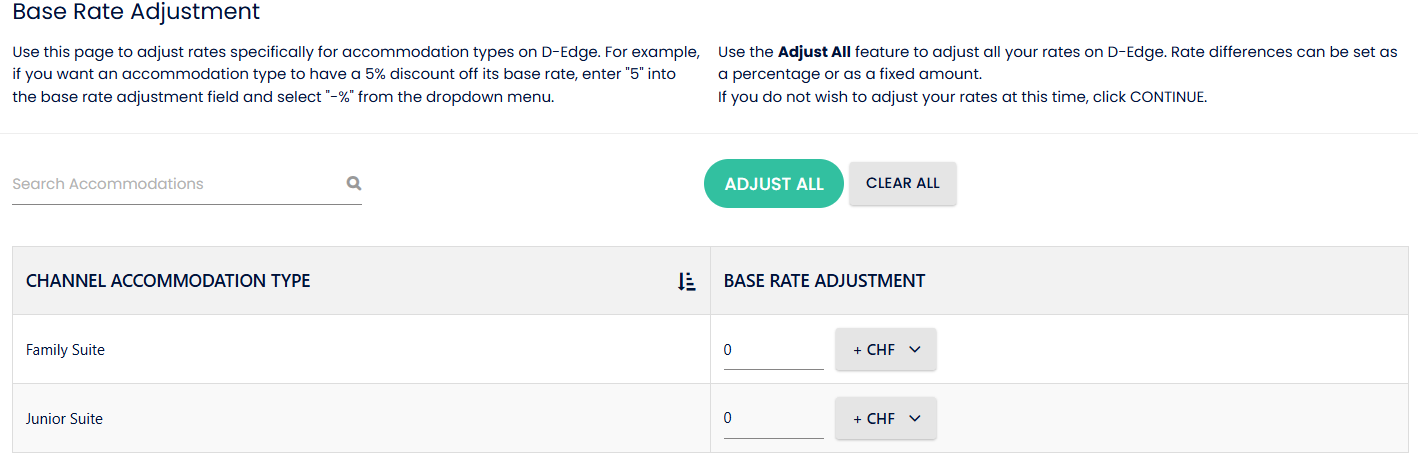Viewport: 1418px width, 453px height.
Task: Click the word CONTINUE in the instructions
Action: click(1167, 98)
